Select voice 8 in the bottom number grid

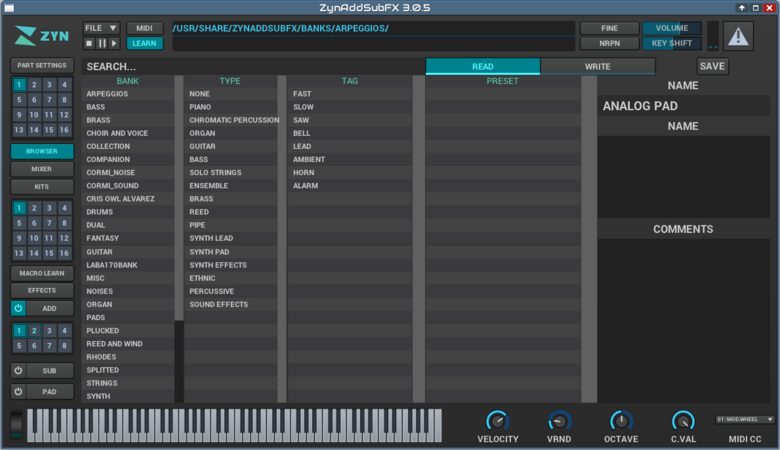(64, 346)
